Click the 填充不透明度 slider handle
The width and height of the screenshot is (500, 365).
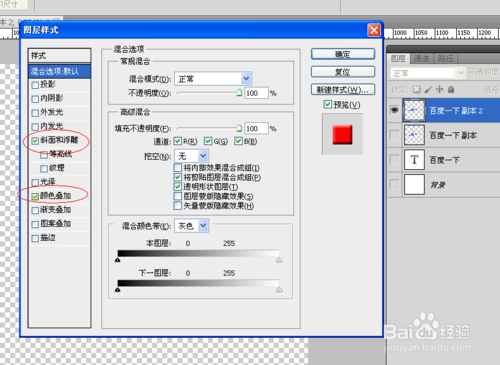pos(239,128)
